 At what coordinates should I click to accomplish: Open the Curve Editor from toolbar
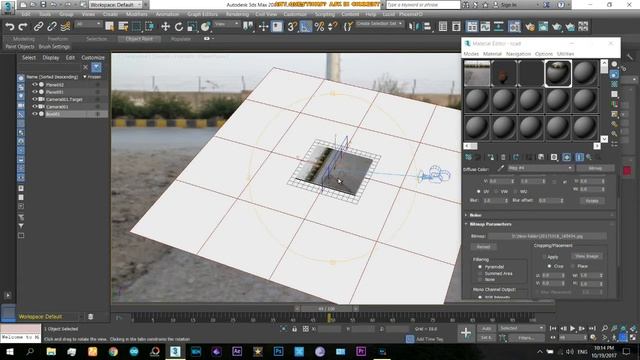485,27
